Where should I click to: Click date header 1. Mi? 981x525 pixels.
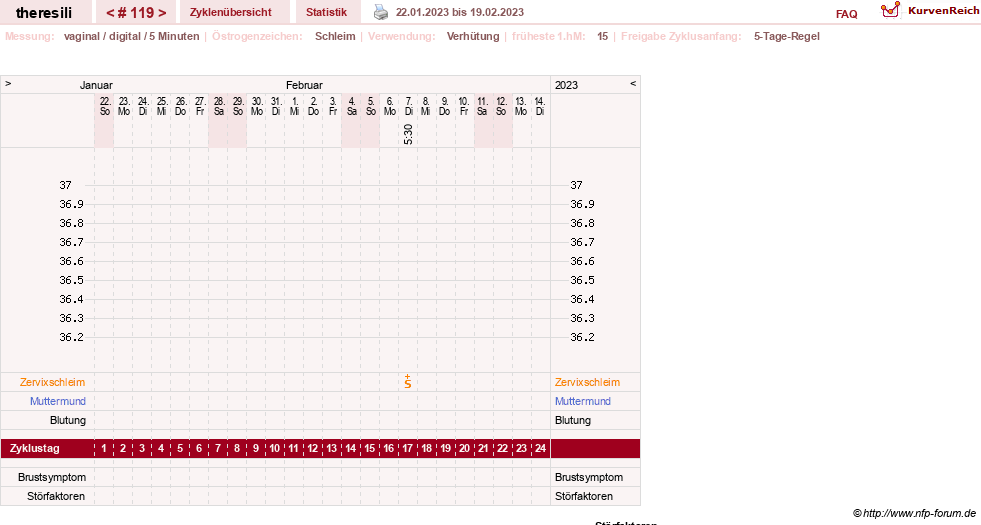pyautogui.click(x=294, y=106)
